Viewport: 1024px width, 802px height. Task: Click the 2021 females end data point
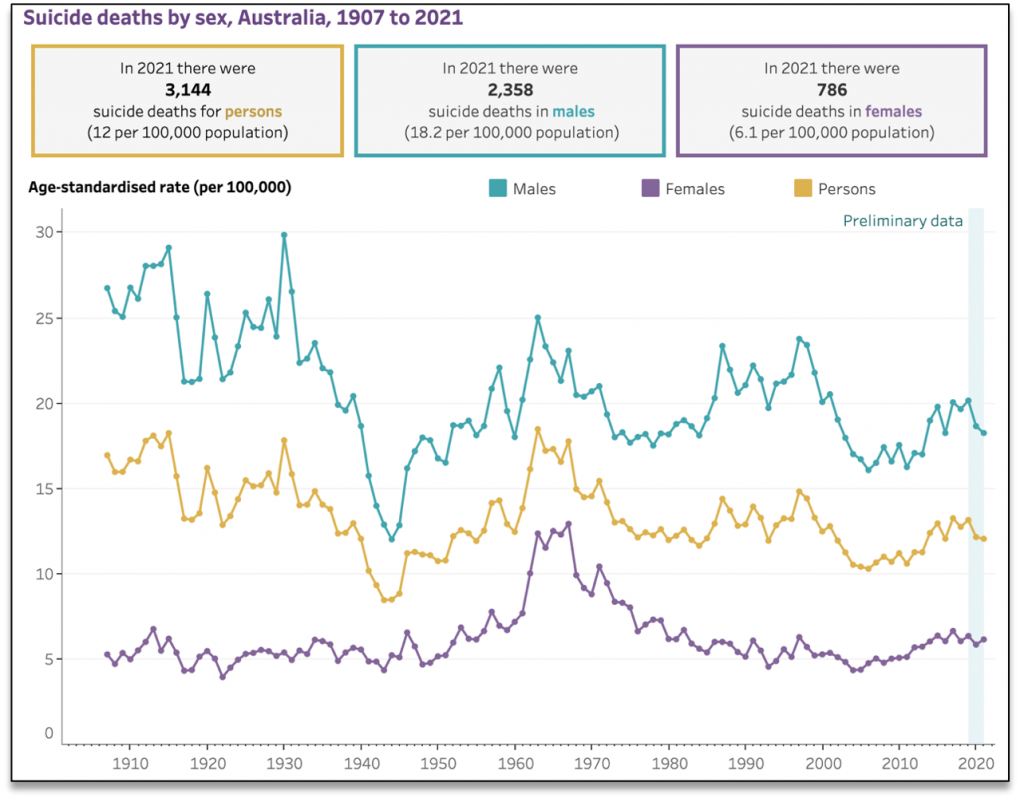[x=984, y=640]
